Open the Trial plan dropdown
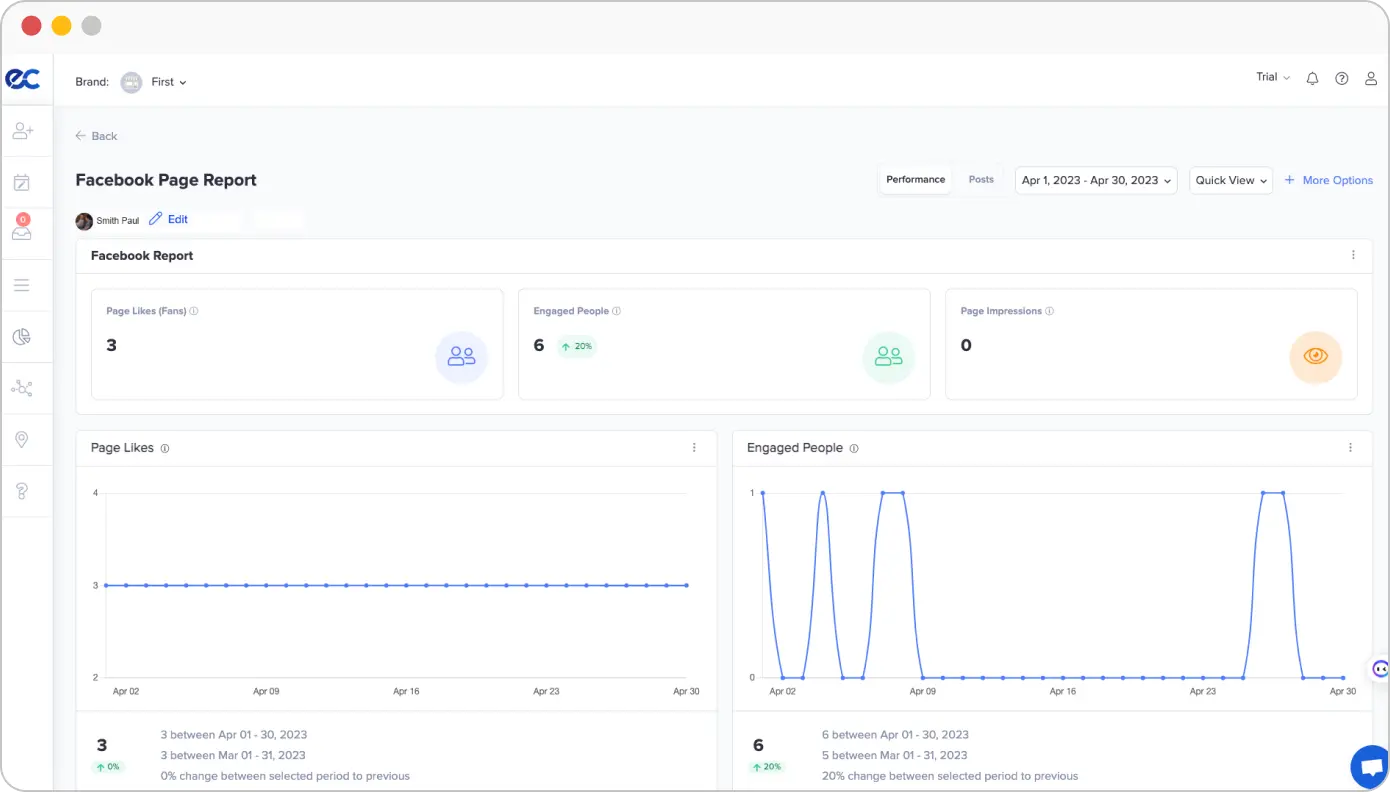Screen dimensions: 1390x792 pos(1272,77)
